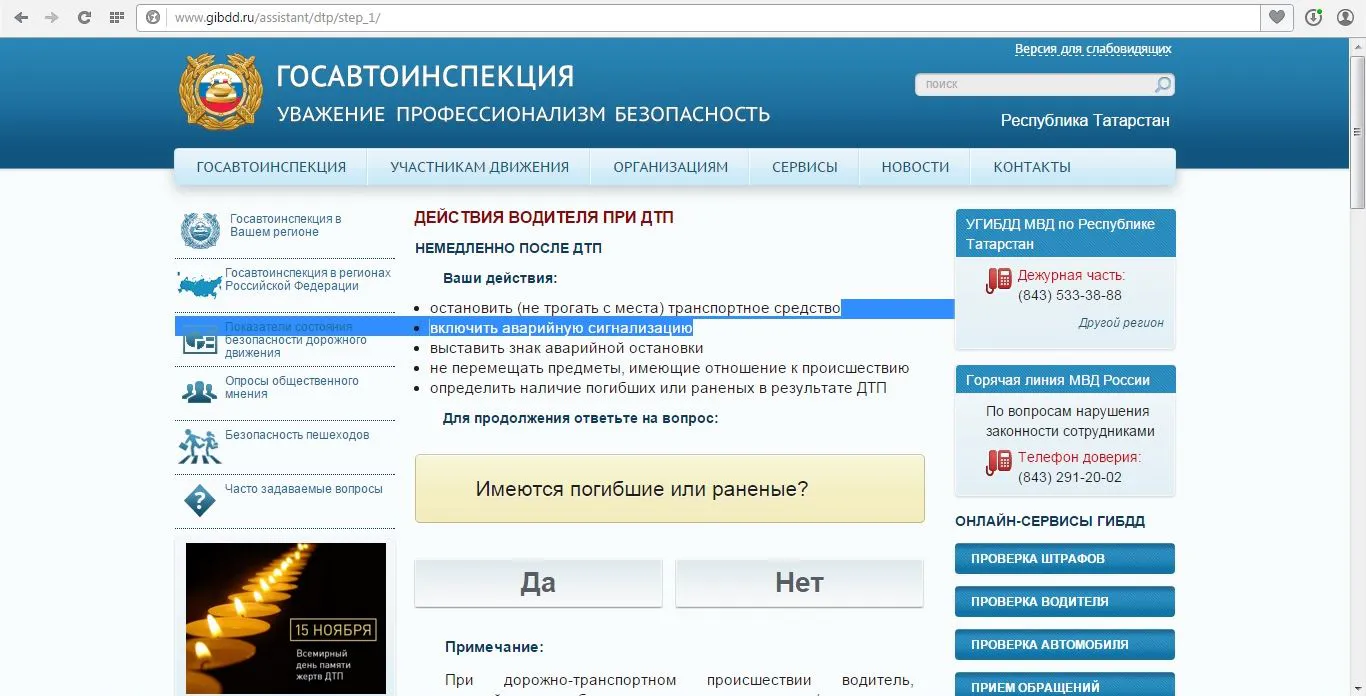Click УГИБДД МВД по Республике Татарстан header
This screenshot has height=696, width=1366.
click(1065, 234)
